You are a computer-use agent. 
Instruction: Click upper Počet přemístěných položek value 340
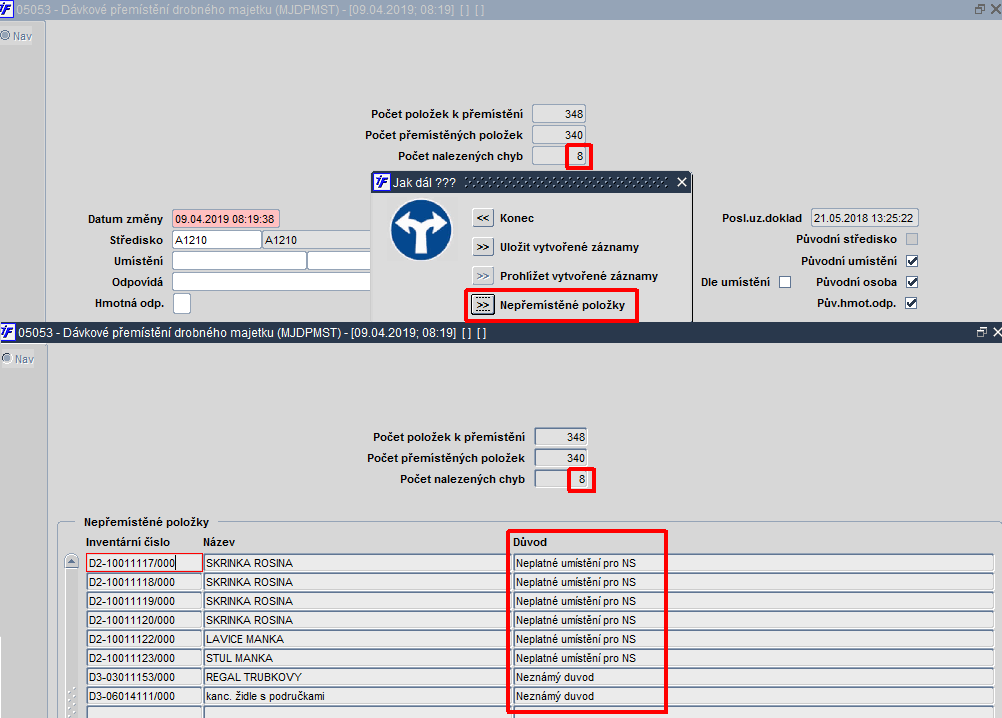click(559, 135)
